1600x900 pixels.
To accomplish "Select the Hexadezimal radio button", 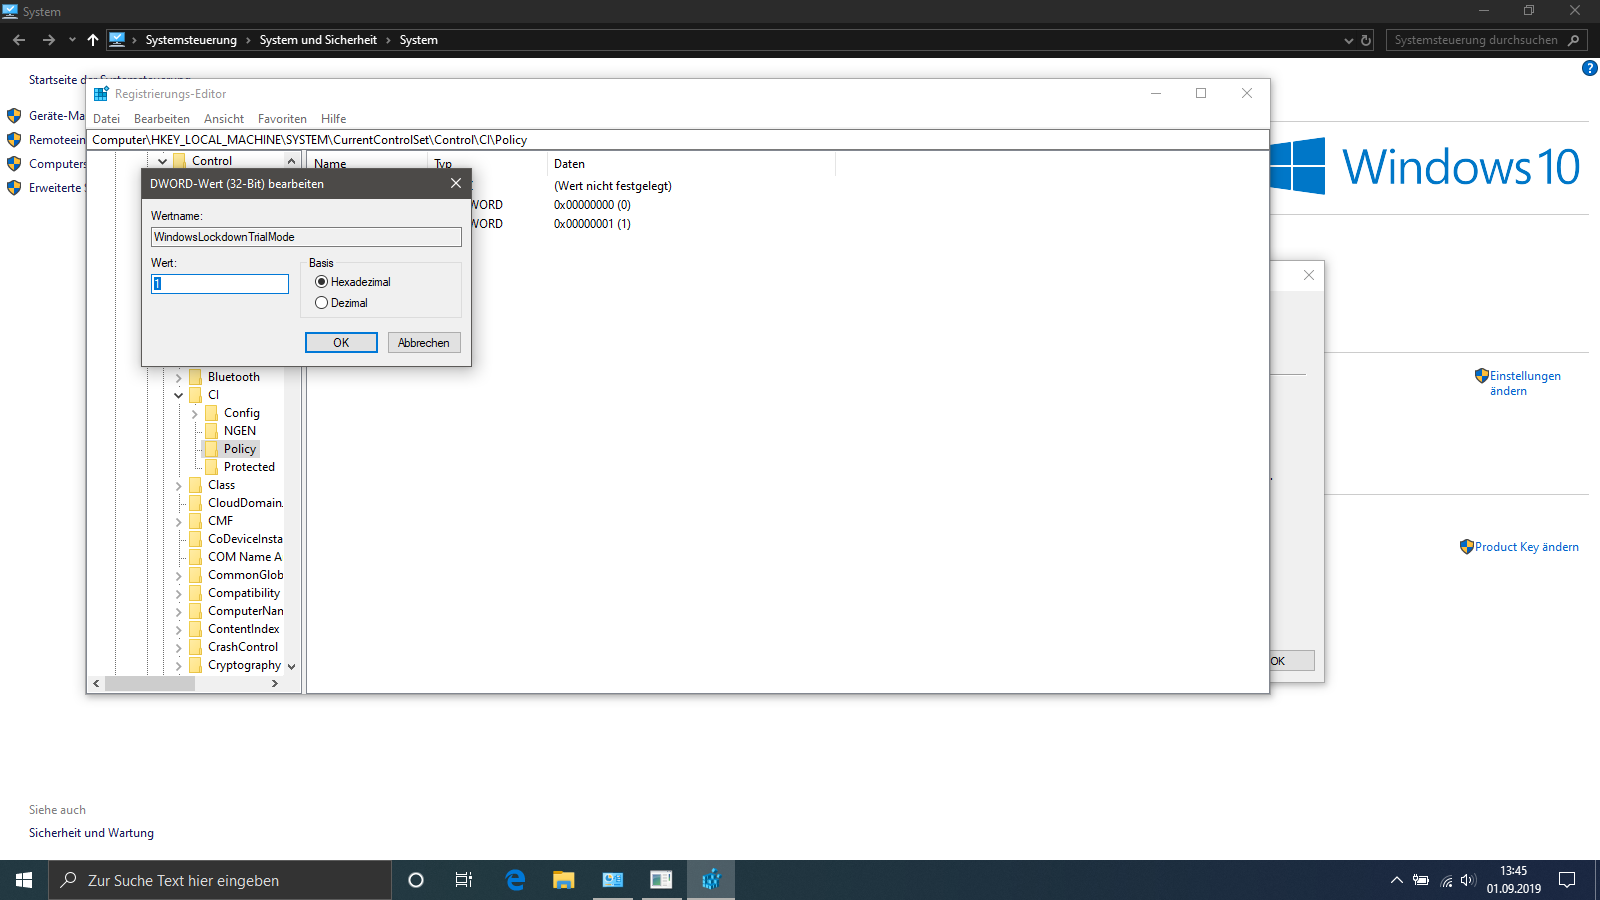I will (x=322, y=282).
